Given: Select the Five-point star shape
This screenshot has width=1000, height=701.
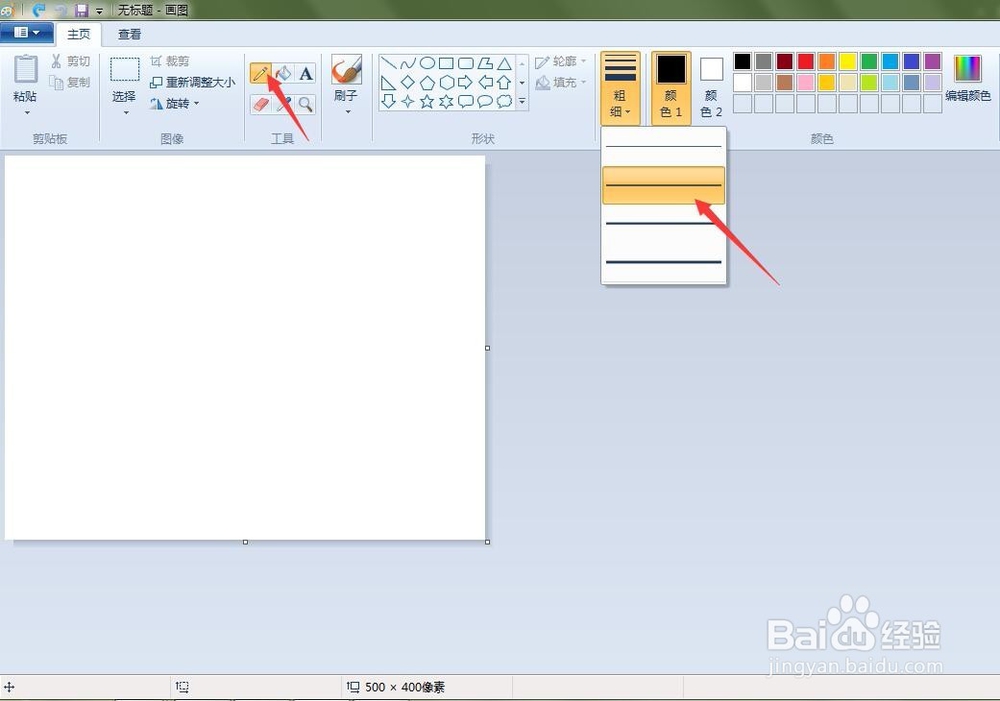Looking at the screenshot, I should coord(427,101).
